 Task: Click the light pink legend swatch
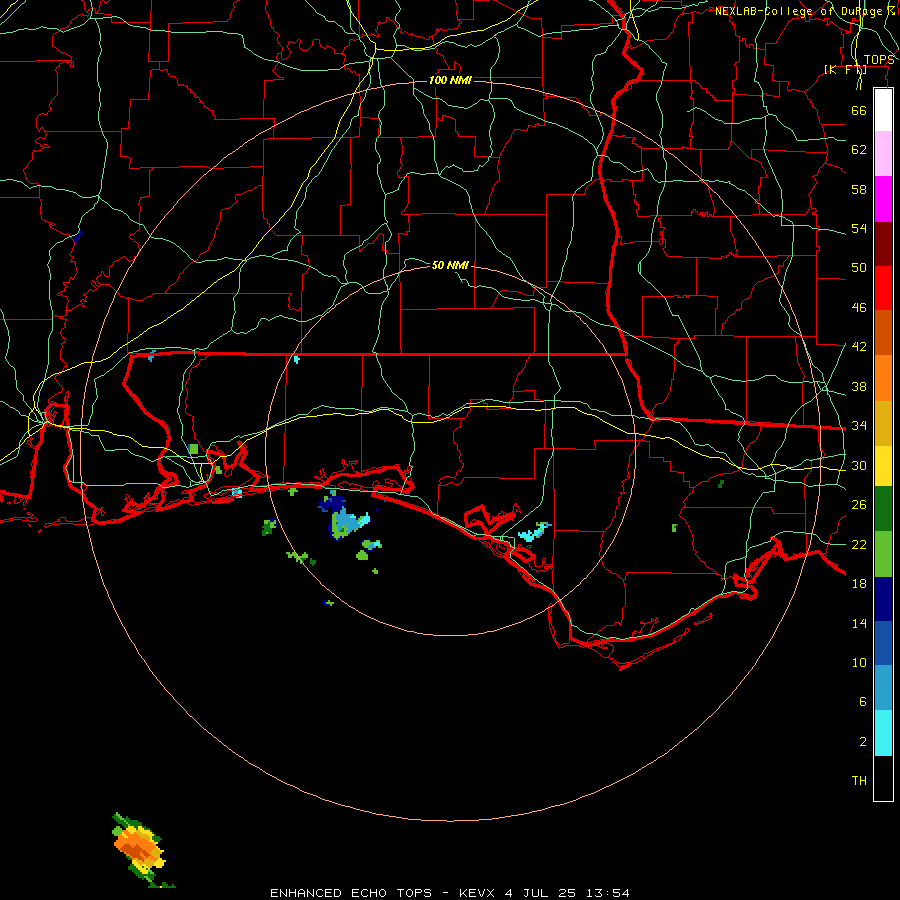click(883, 154)
